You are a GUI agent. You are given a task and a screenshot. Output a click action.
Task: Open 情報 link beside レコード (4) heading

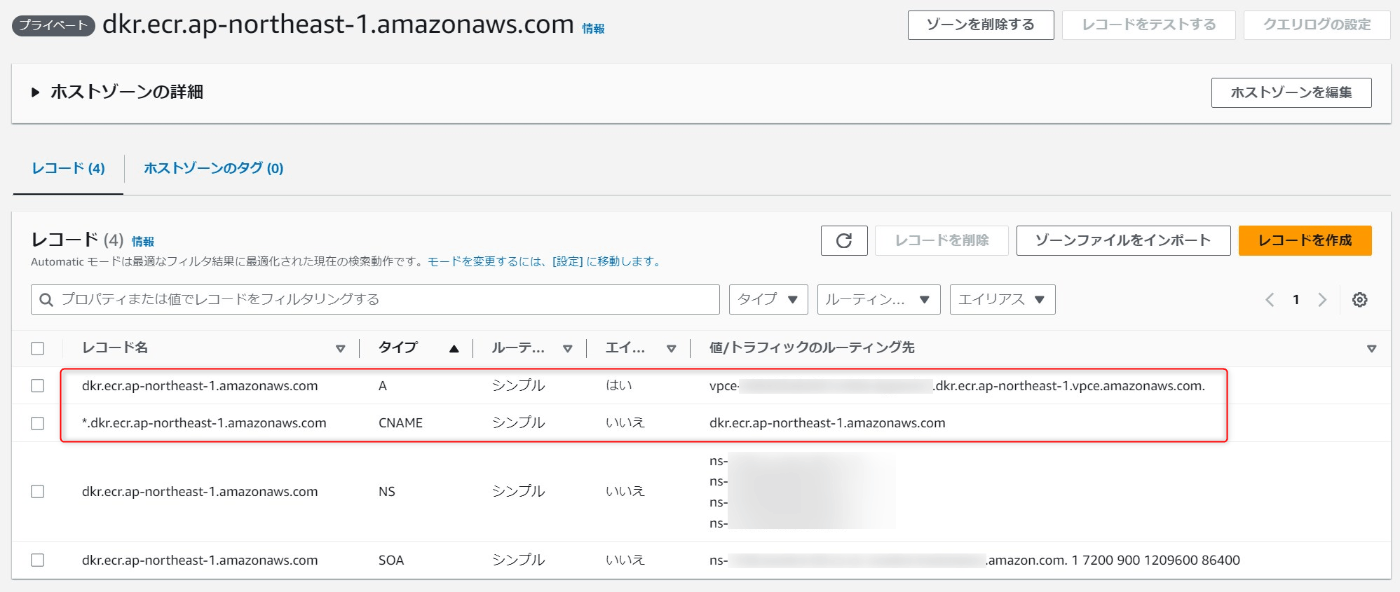pyautogui.click(x=143, y=242)
